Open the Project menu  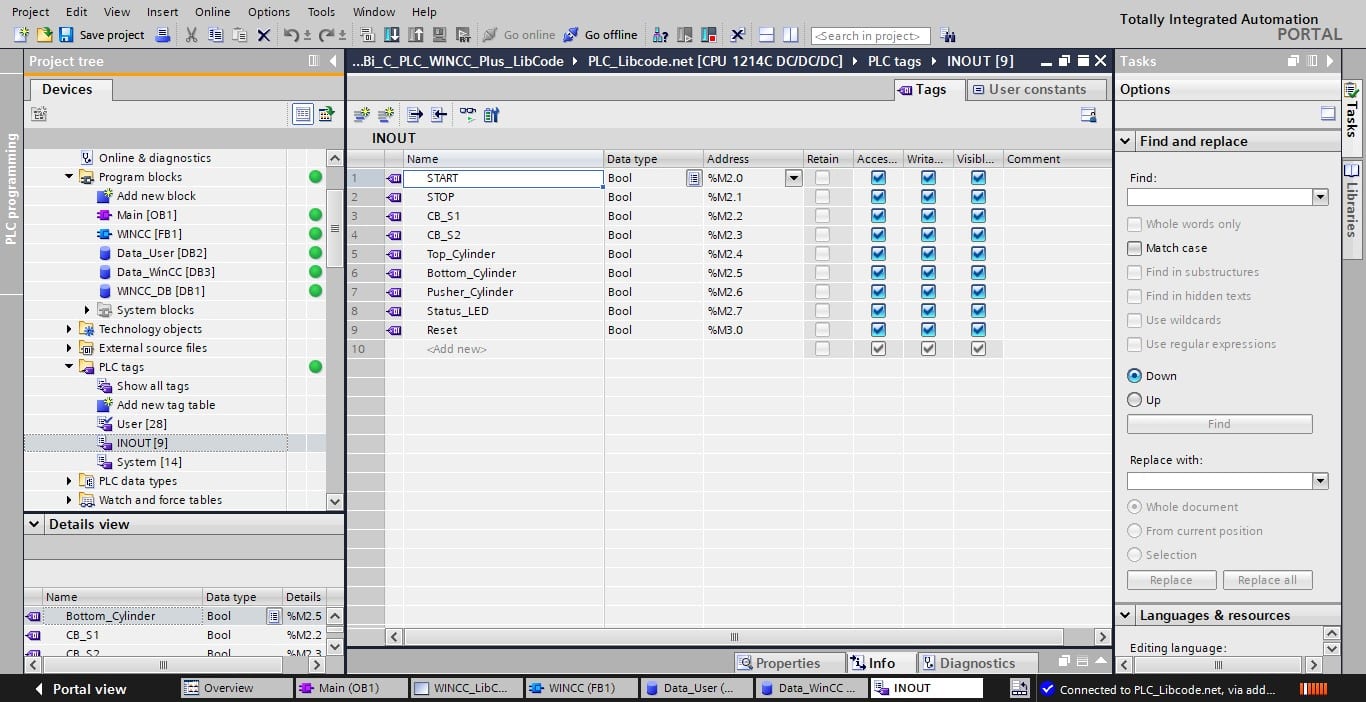coord(30,12)
